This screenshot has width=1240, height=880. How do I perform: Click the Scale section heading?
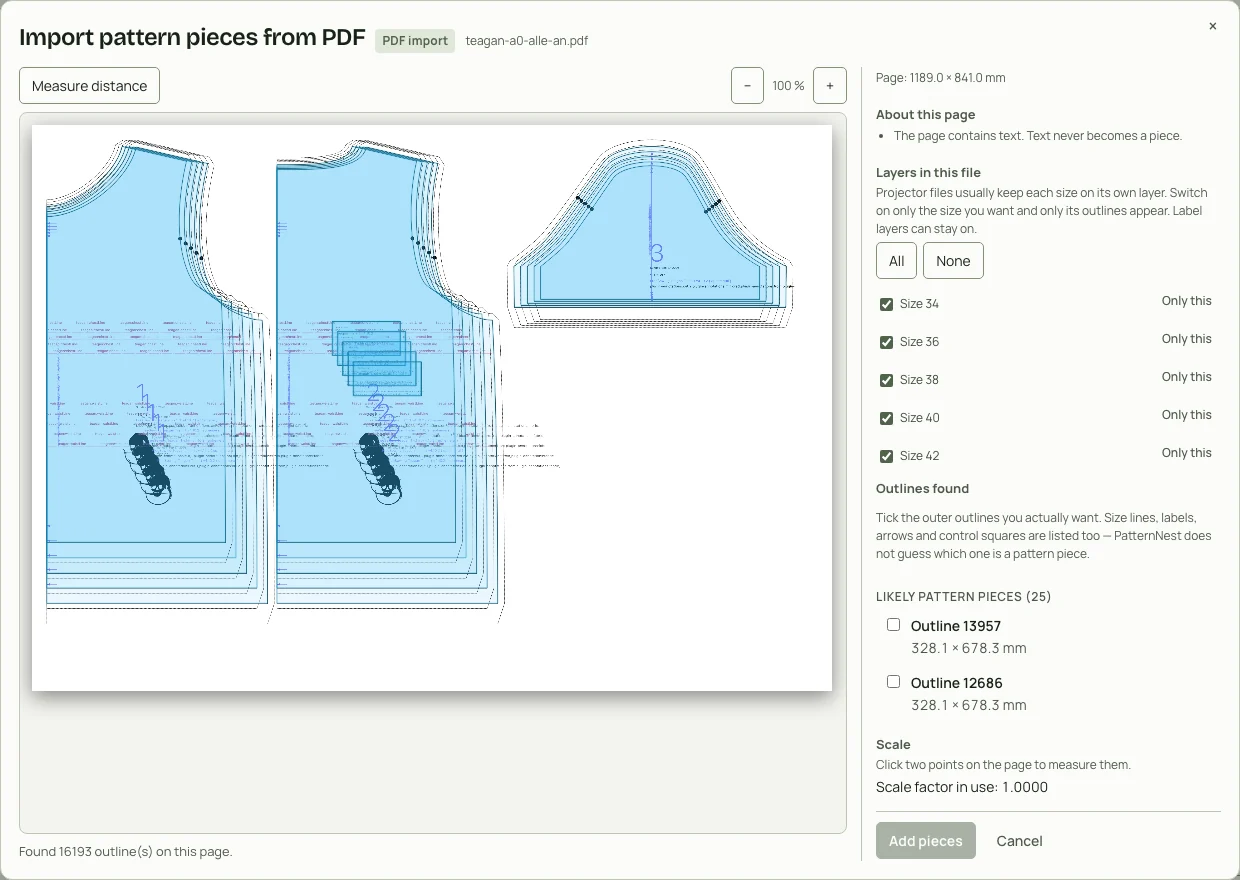pyautogui.click(x=893, y=745)
